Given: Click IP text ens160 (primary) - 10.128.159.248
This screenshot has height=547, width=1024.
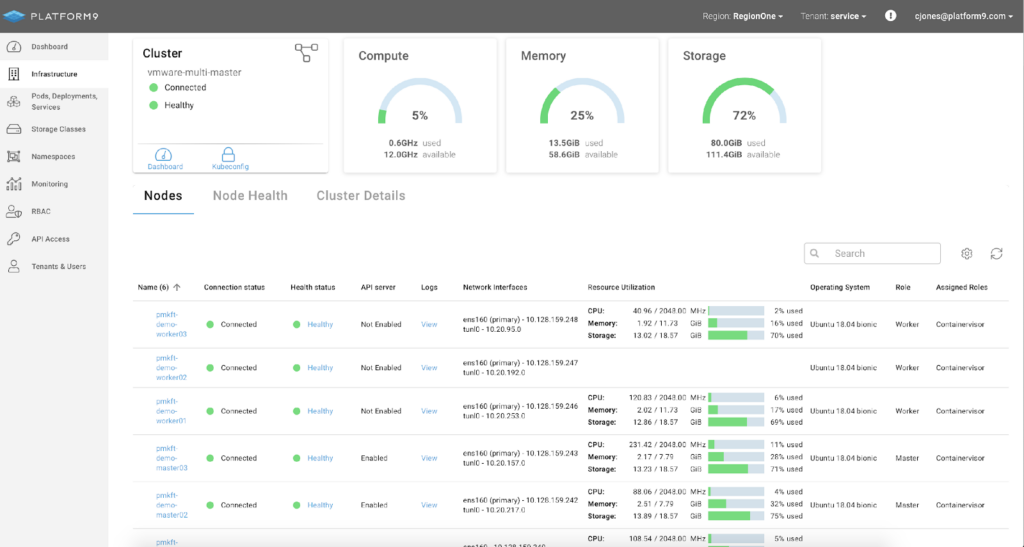Looking at the screenshot, I should [x=520, y=320].
